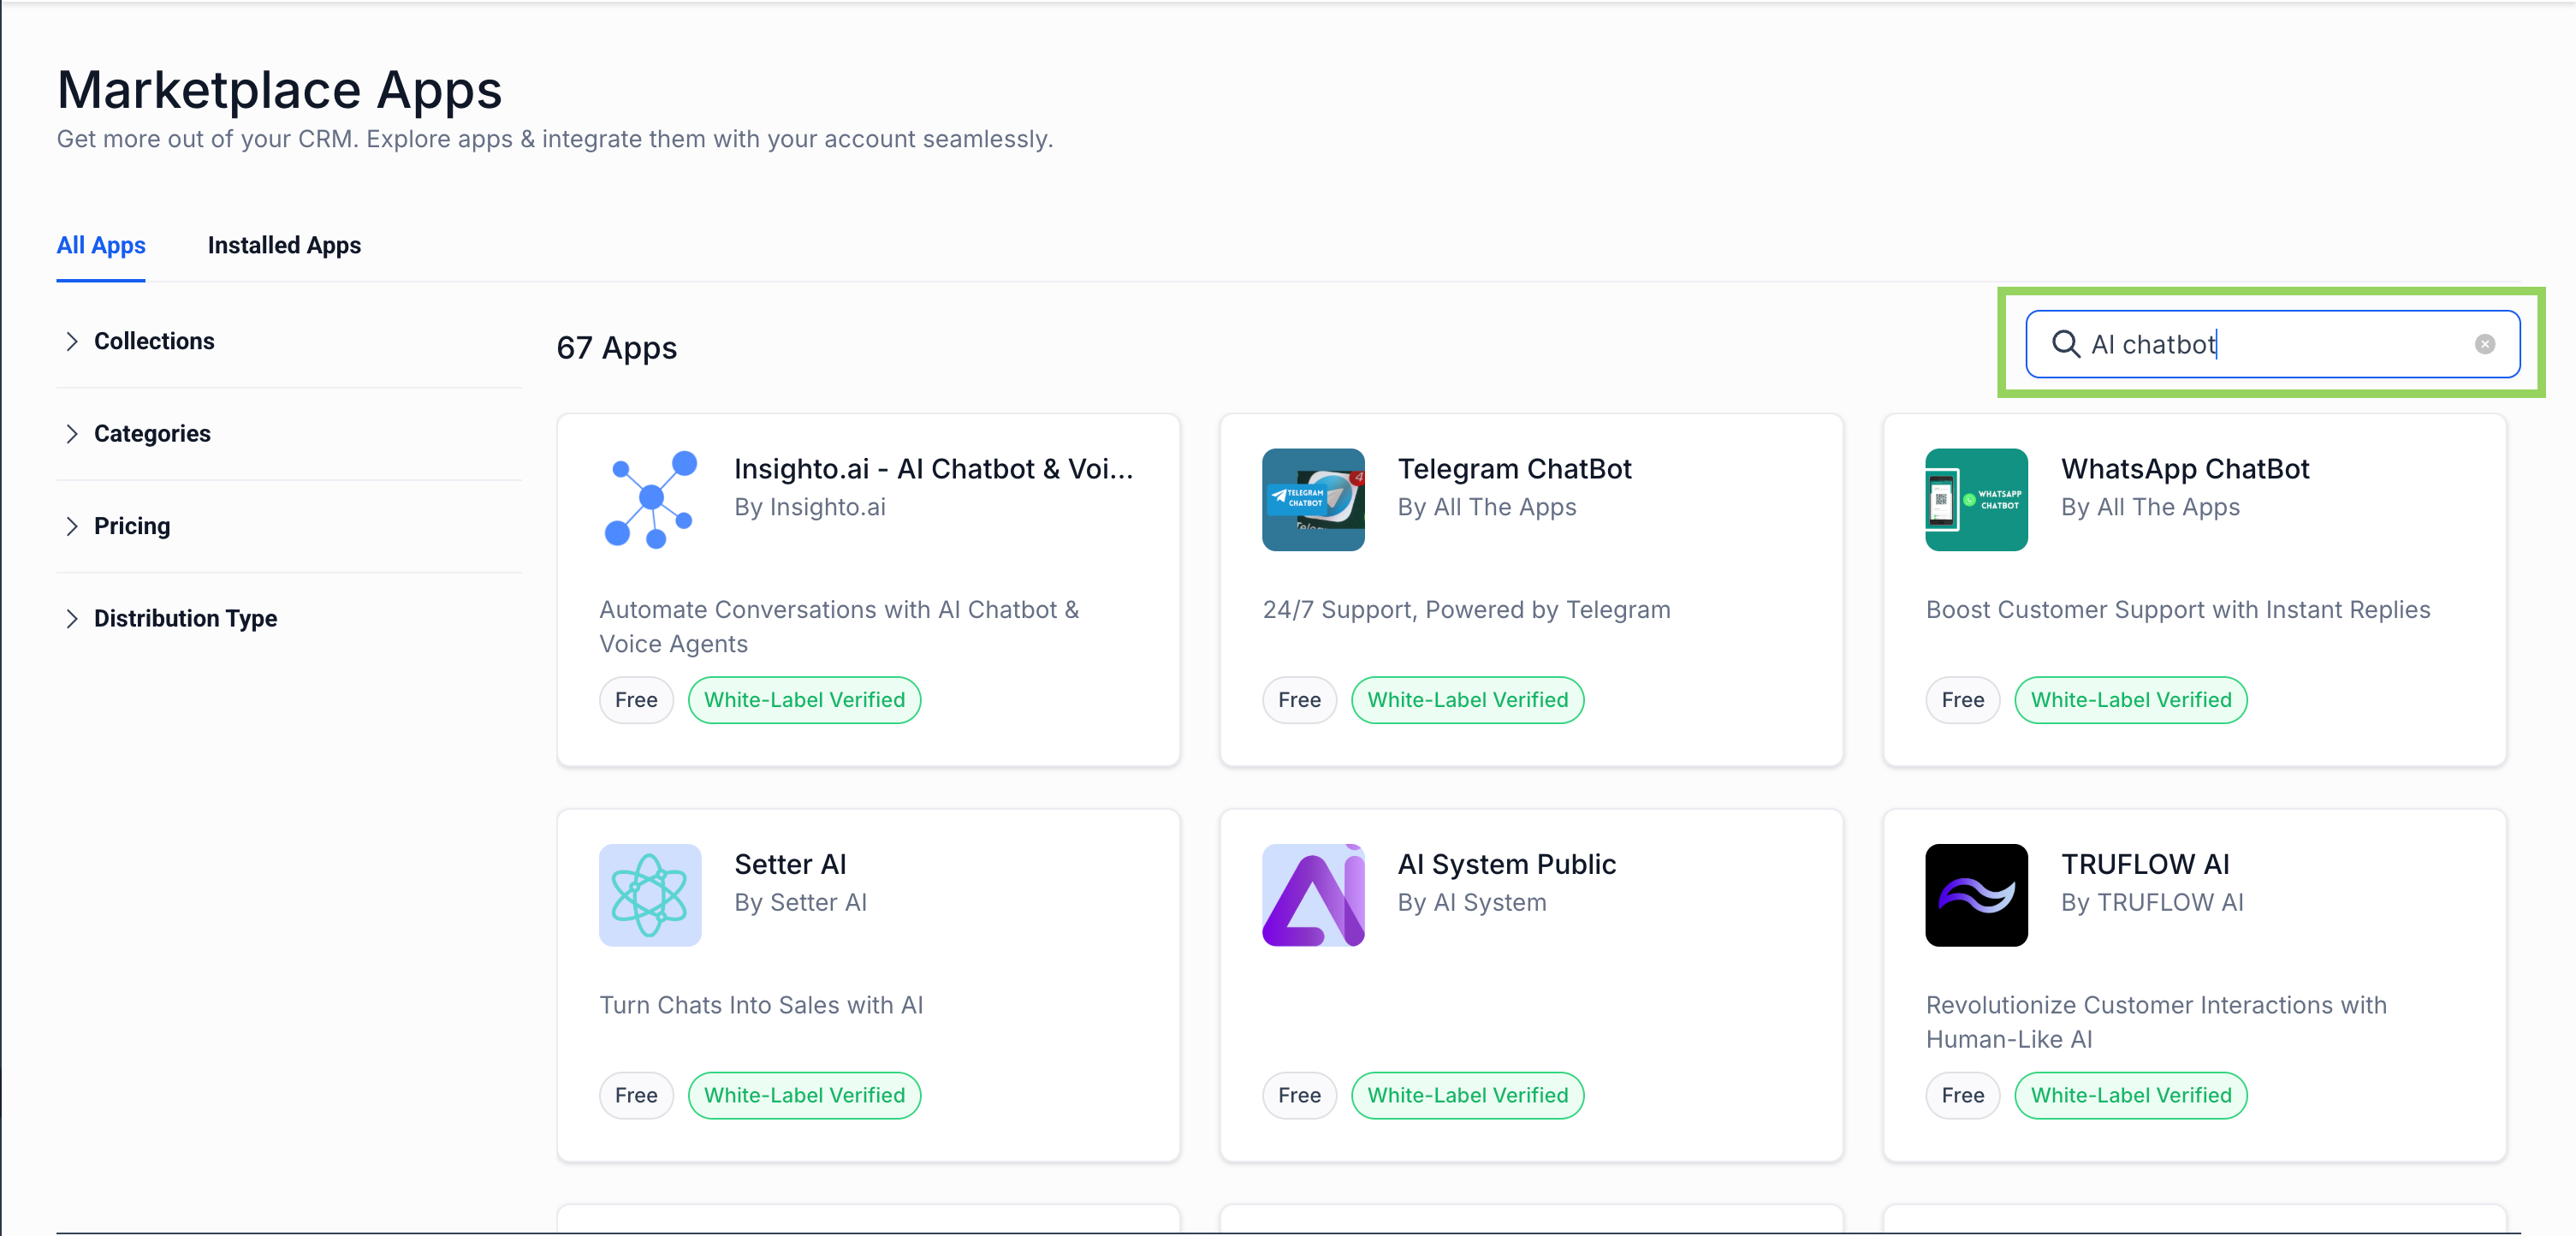2576x1236 pixels.
Task: Click the Telegram ChatBot app icon
Action: point(1312,499)
